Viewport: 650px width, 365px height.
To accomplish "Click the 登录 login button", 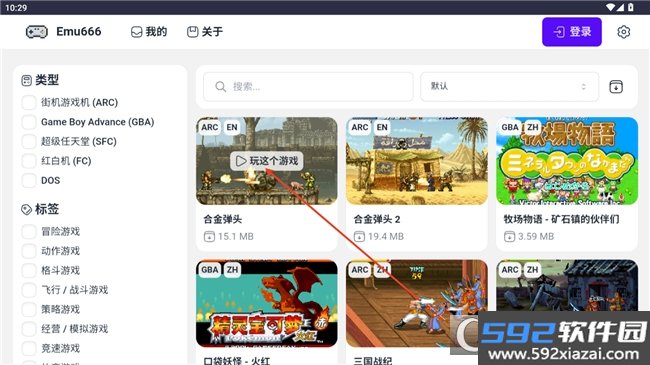I will click(x=572, y=32).
